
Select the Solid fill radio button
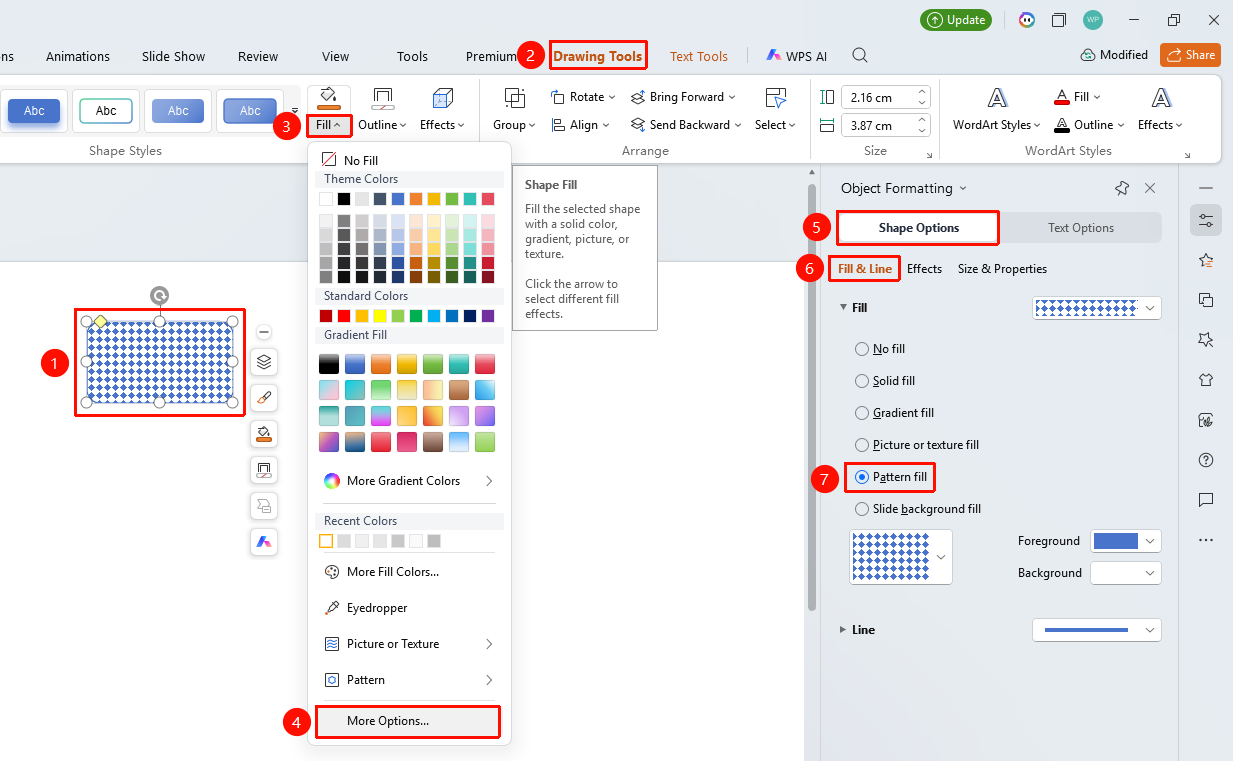point(862,381)
